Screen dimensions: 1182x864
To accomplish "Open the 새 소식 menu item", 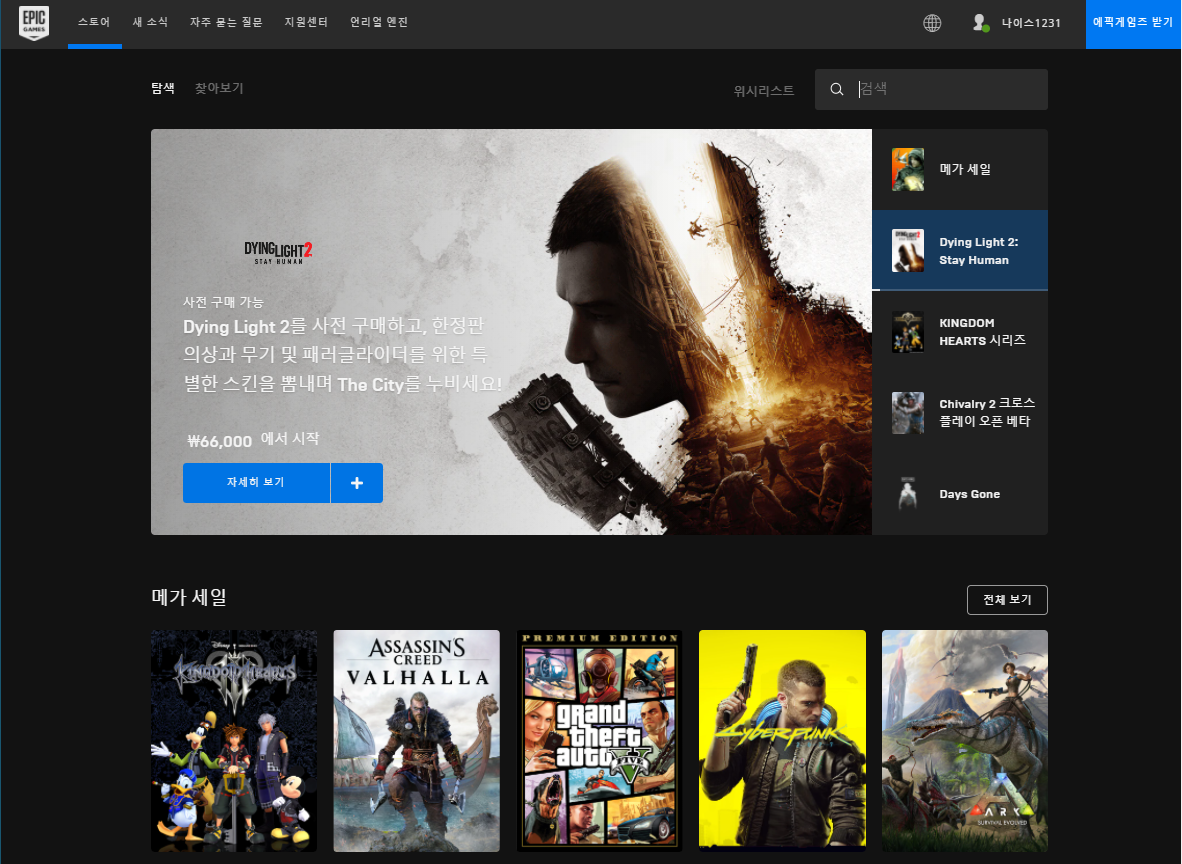I will pyautogui.click(x=151, y=23).
